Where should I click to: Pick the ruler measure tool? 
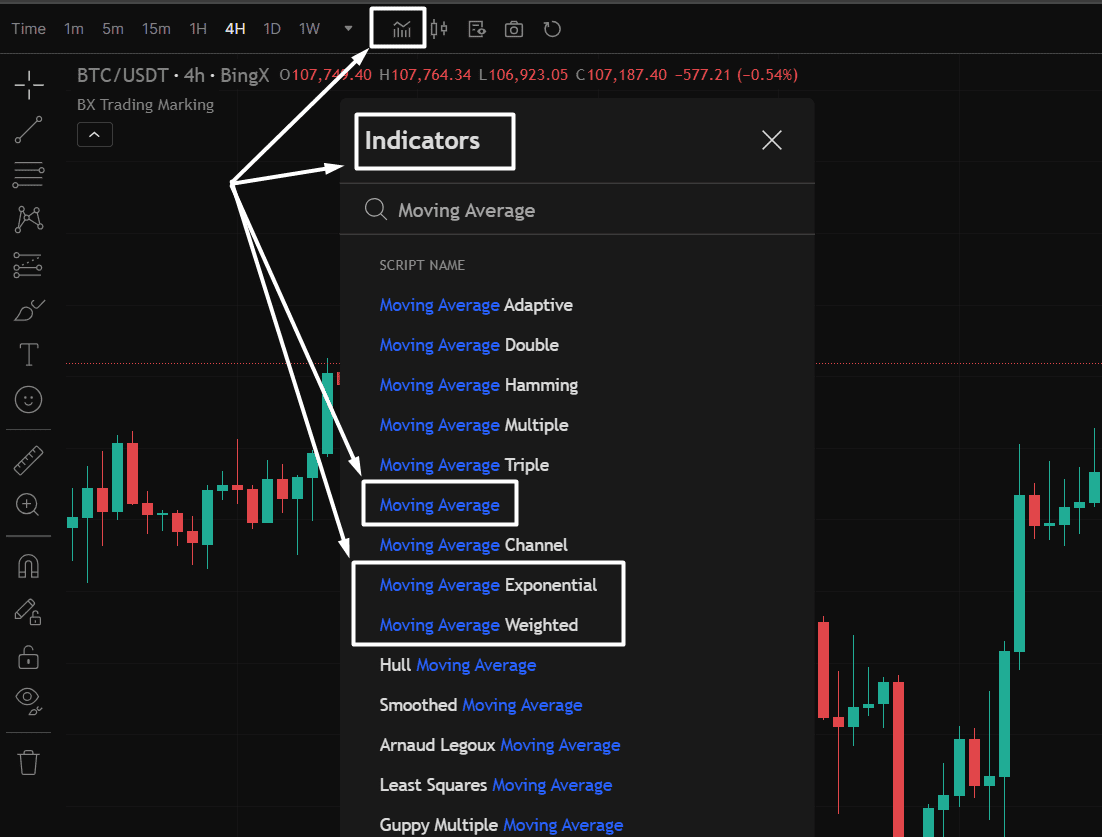29,460
